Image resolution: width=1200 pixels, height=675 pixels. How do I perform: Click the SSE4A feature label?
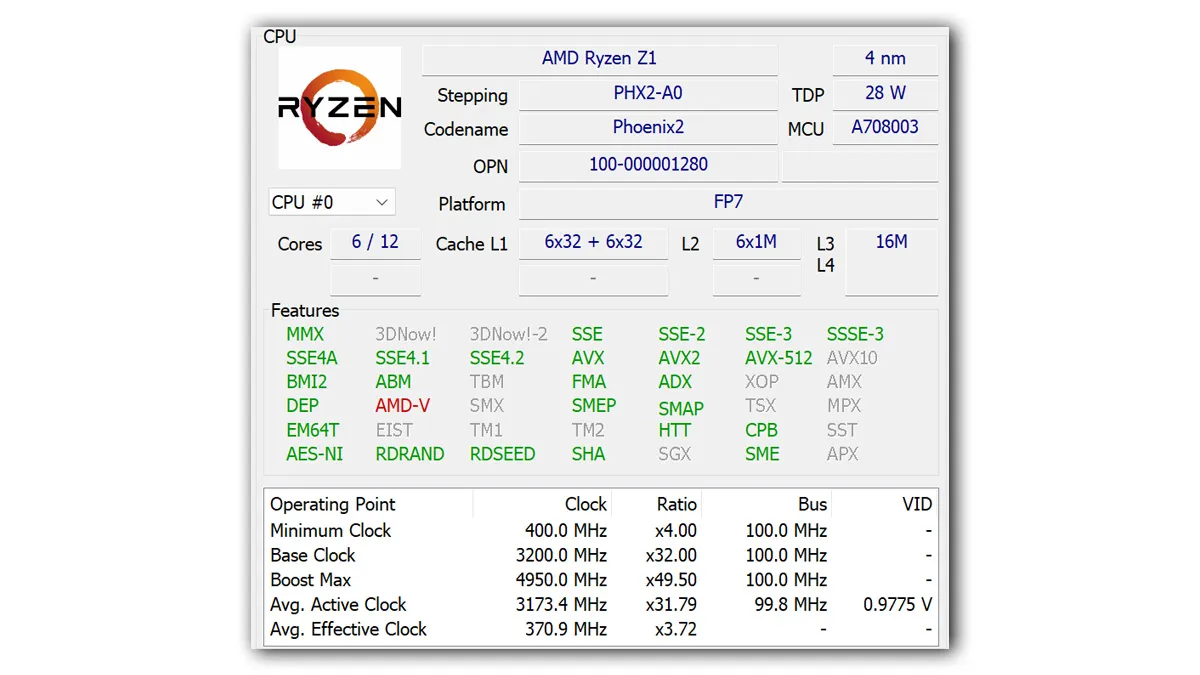point(312,358)
